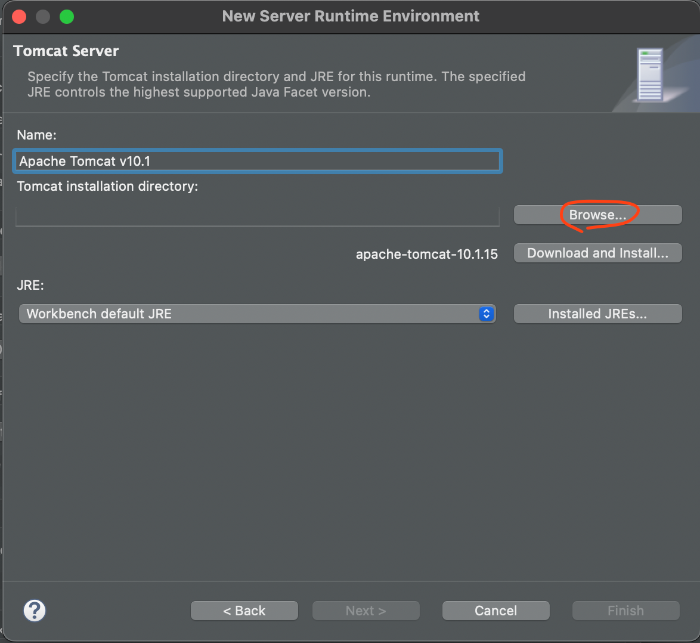Viewport: 700px width, 643px height.
Task: Click the JRE: label
Action: 30,285
